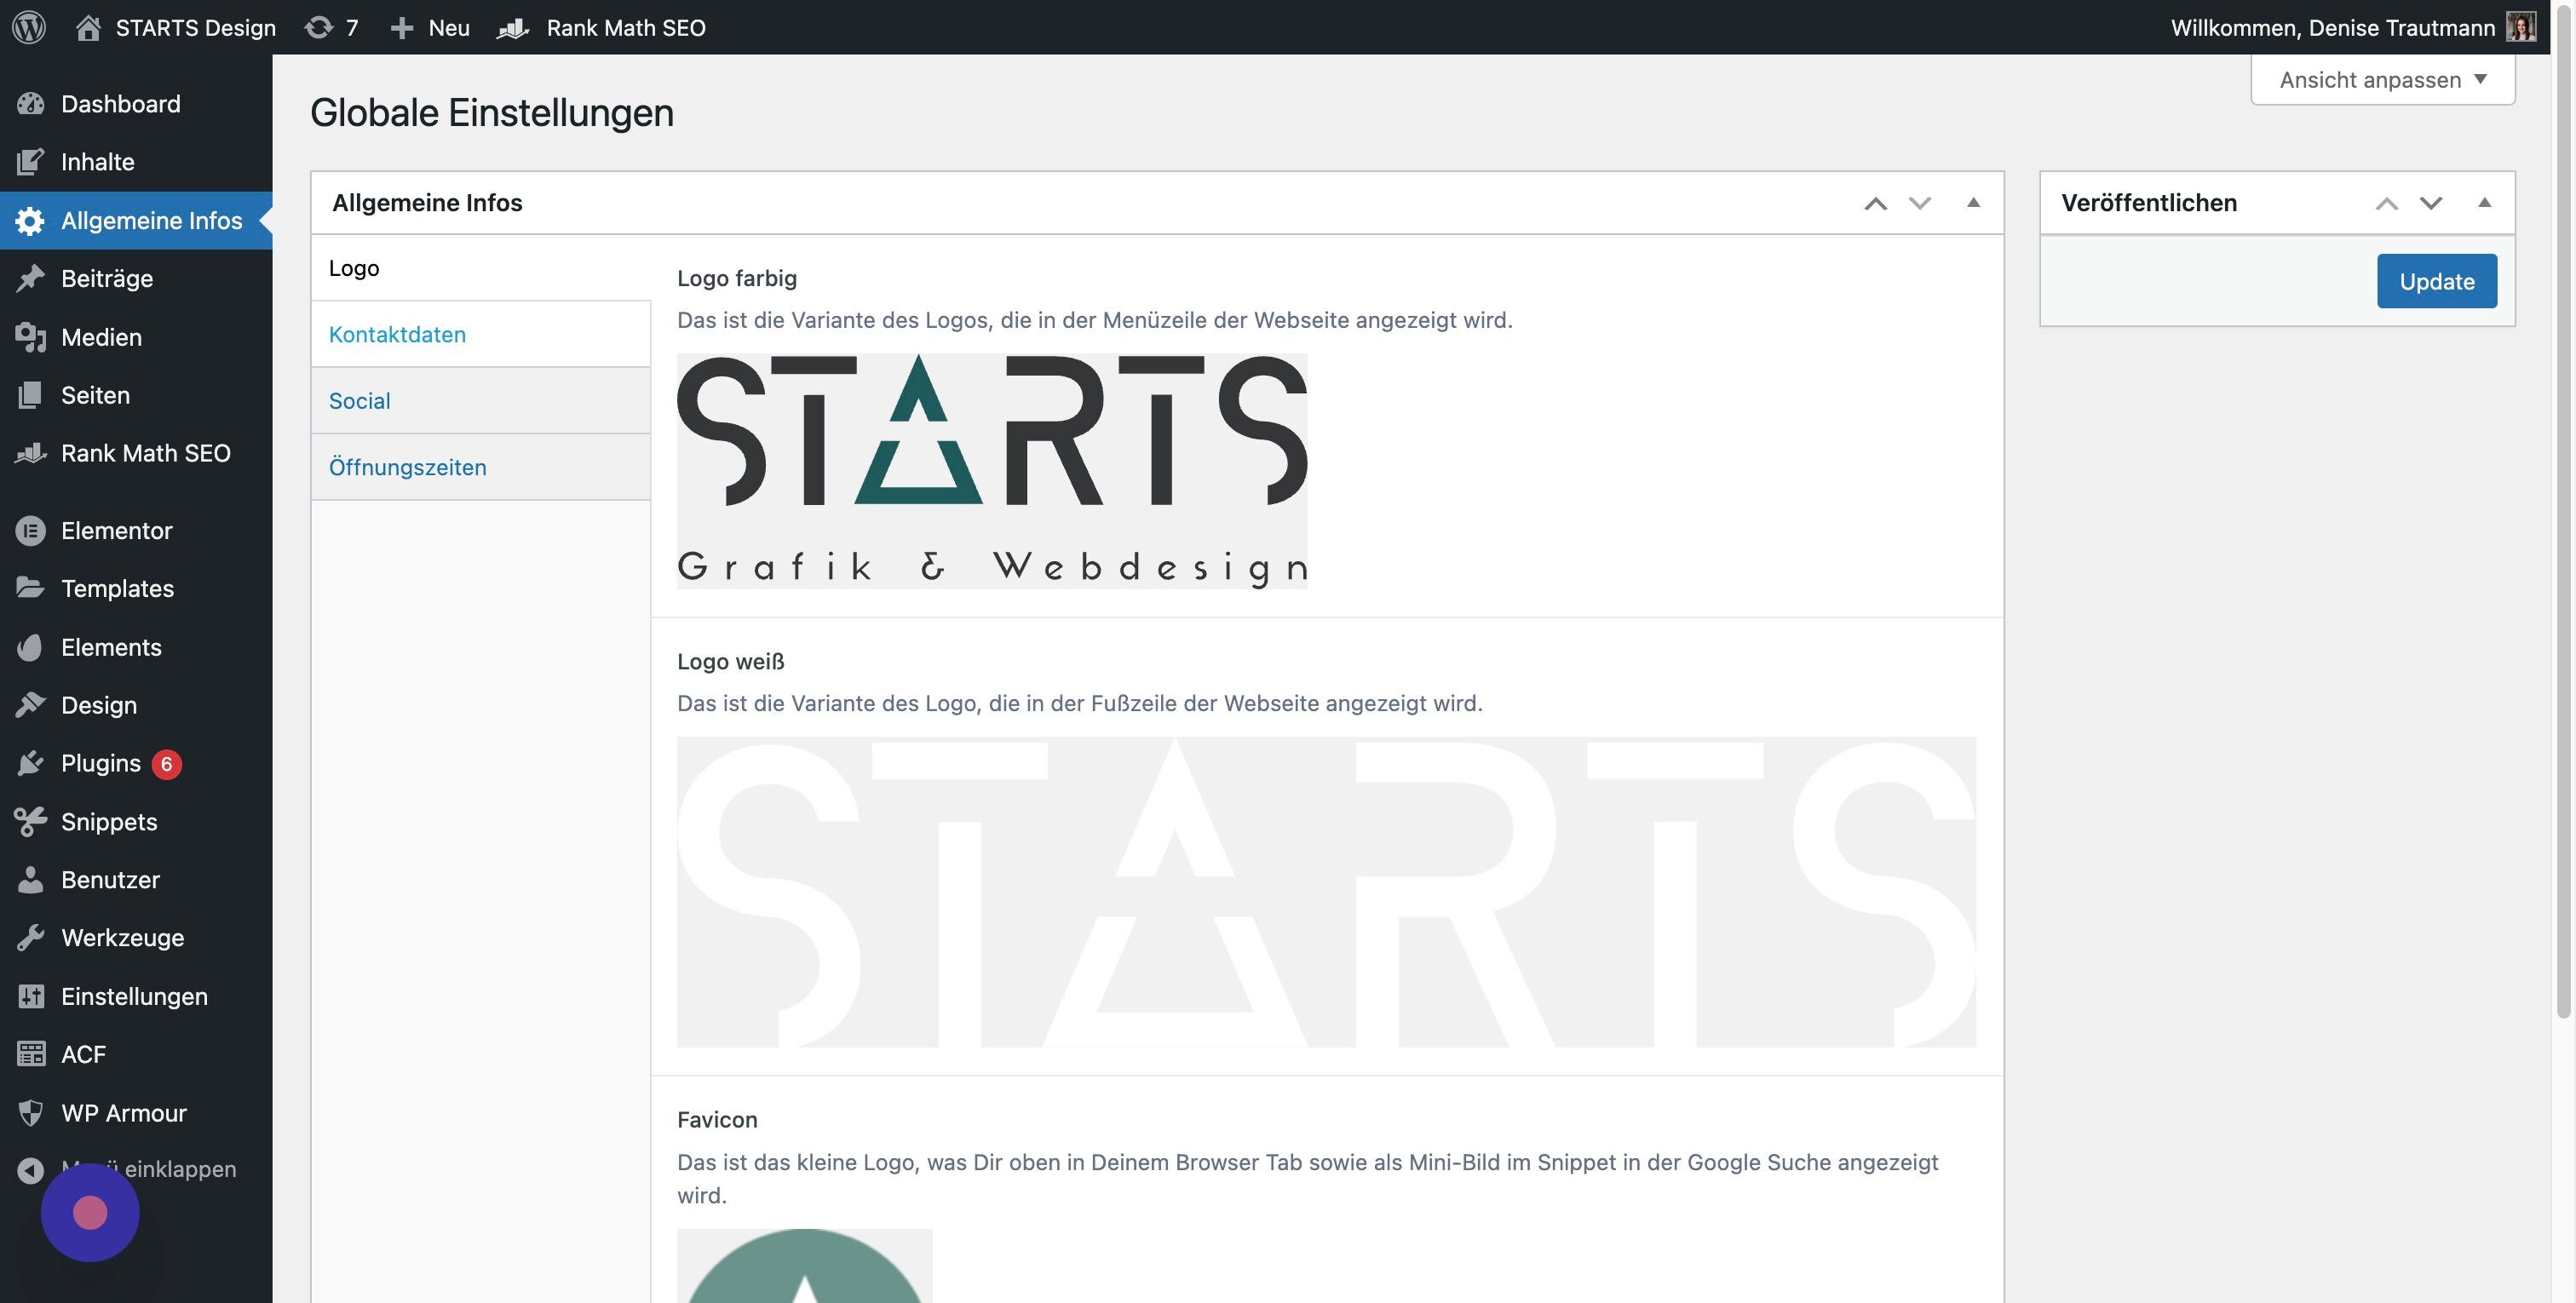Open the Einstellungen menu item
Screen dimensions: 2576x1303
[x=136, y=996]
